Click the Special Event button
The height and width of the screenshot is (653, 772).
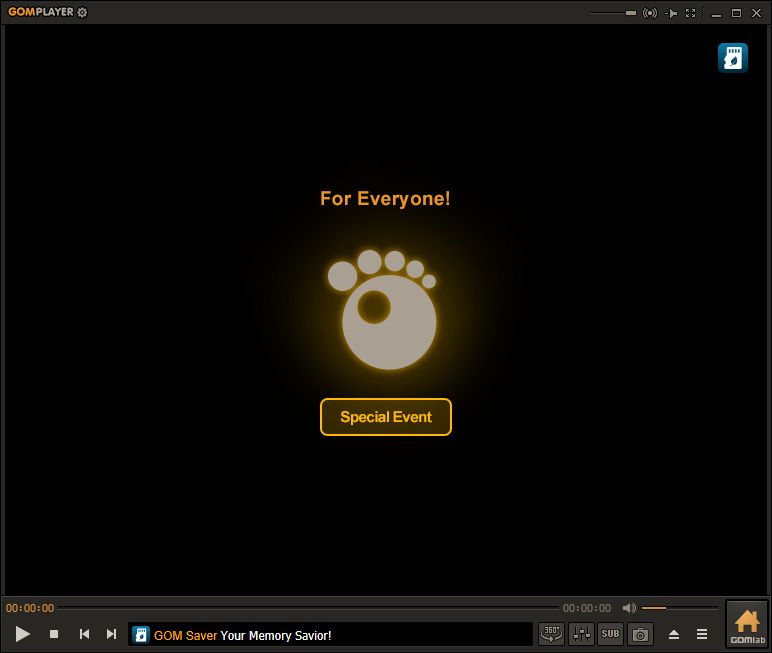tap(386, 417)
